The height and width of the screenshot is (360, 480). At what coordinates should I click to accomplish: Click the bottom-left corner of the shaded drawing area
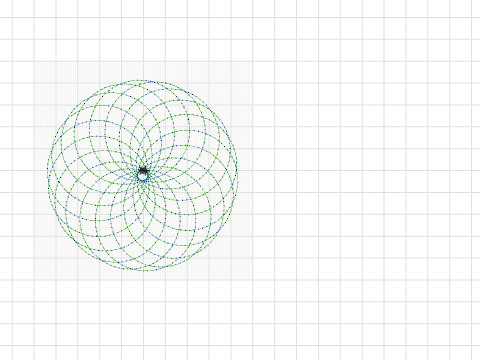pyautogui.click(x=35, y=279)
